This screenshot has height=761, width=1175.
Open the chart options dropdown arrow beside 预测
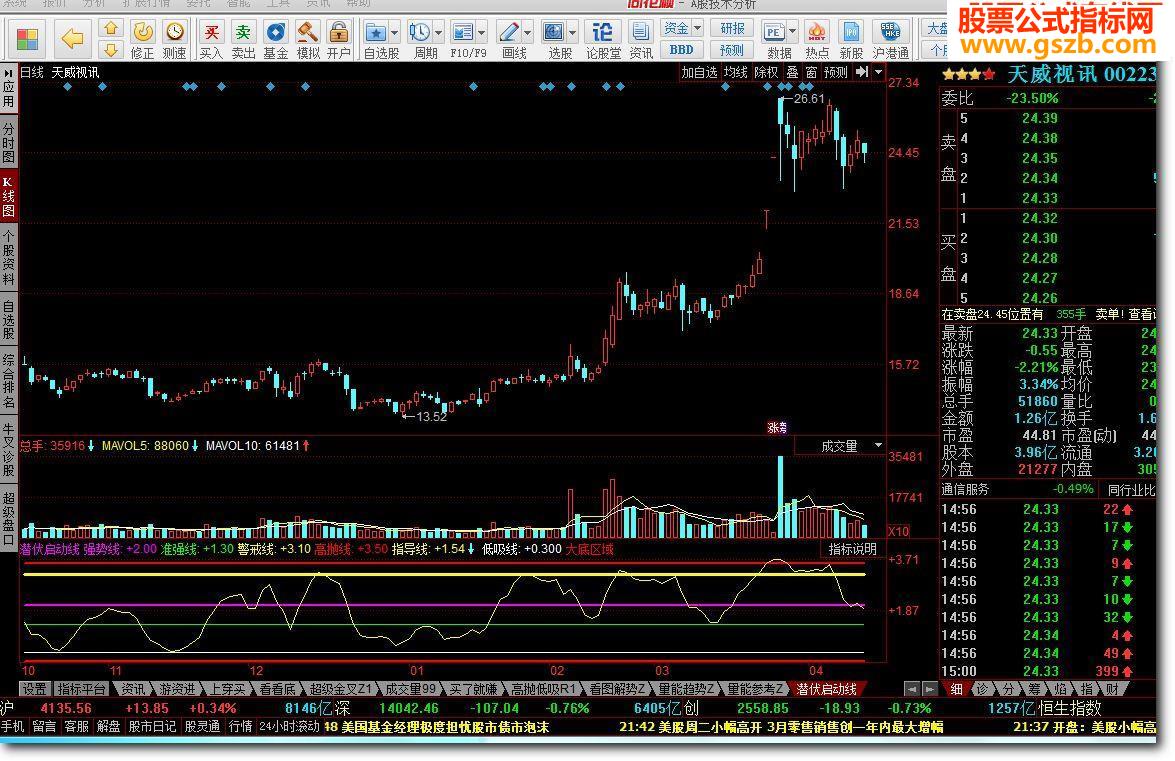pos(878,72)
